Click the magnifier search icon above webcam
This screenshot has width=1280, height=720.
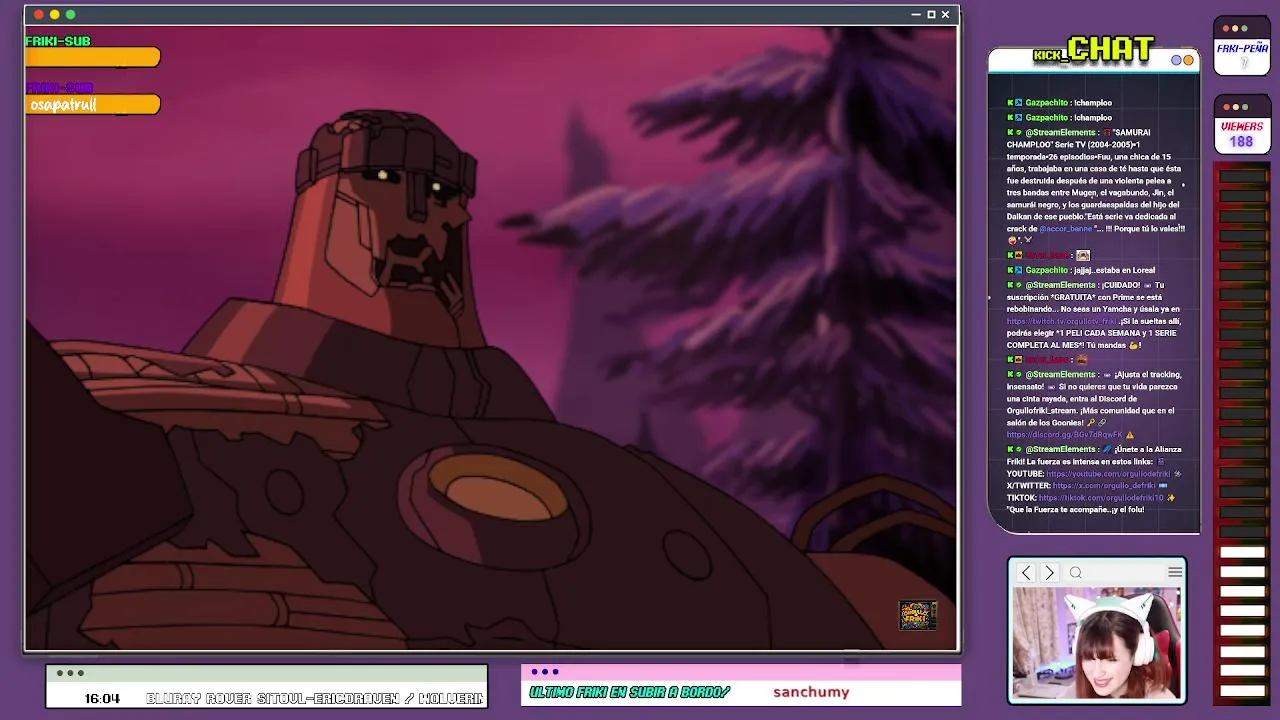tap(1076, 573)
